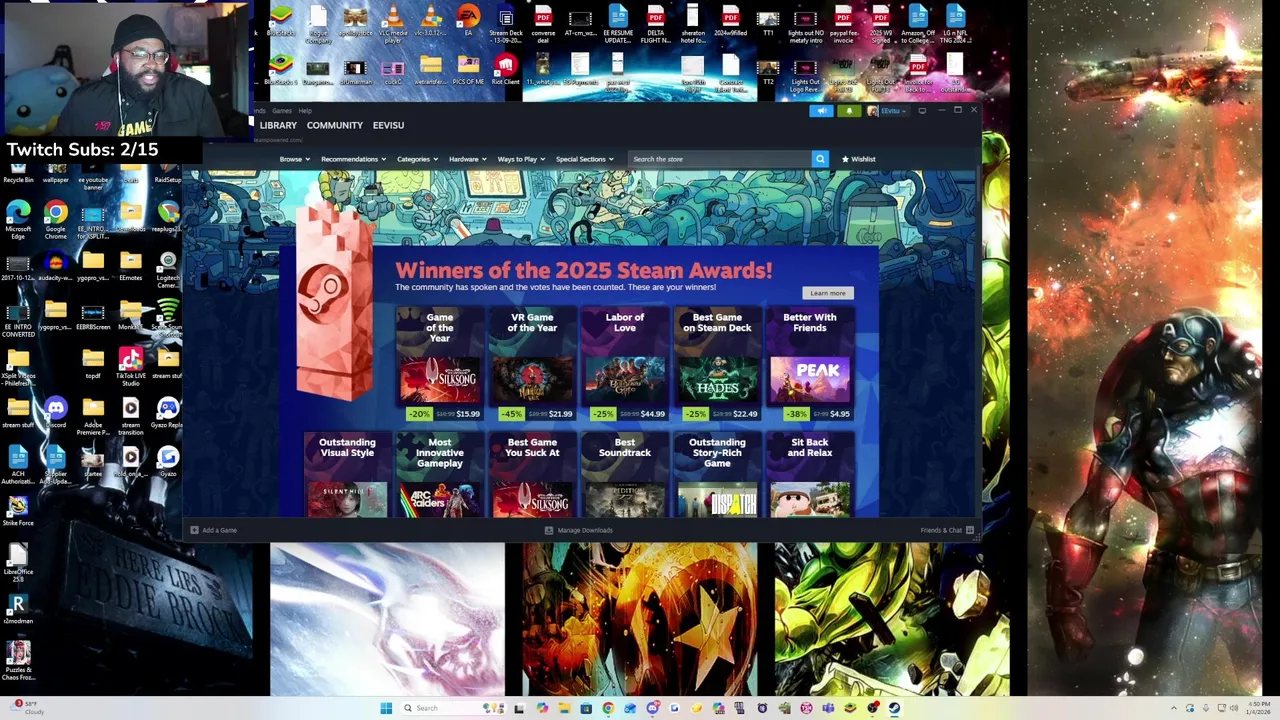Open the green Steam notifications bell
This screenshot has width=1280, height=720.
(x=849, y=111)
